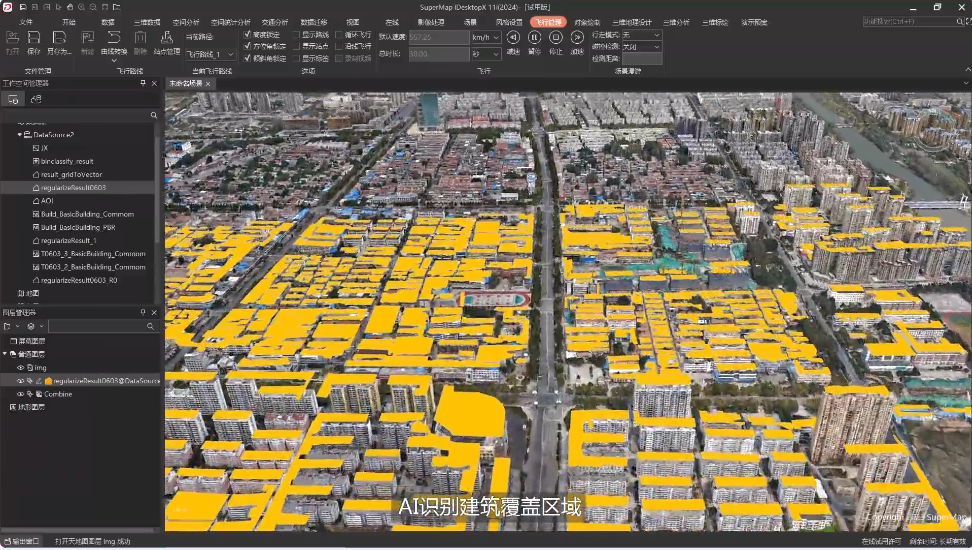
Task: Collapse the DataSource2 tree node
Action: [x=19, y=135]
